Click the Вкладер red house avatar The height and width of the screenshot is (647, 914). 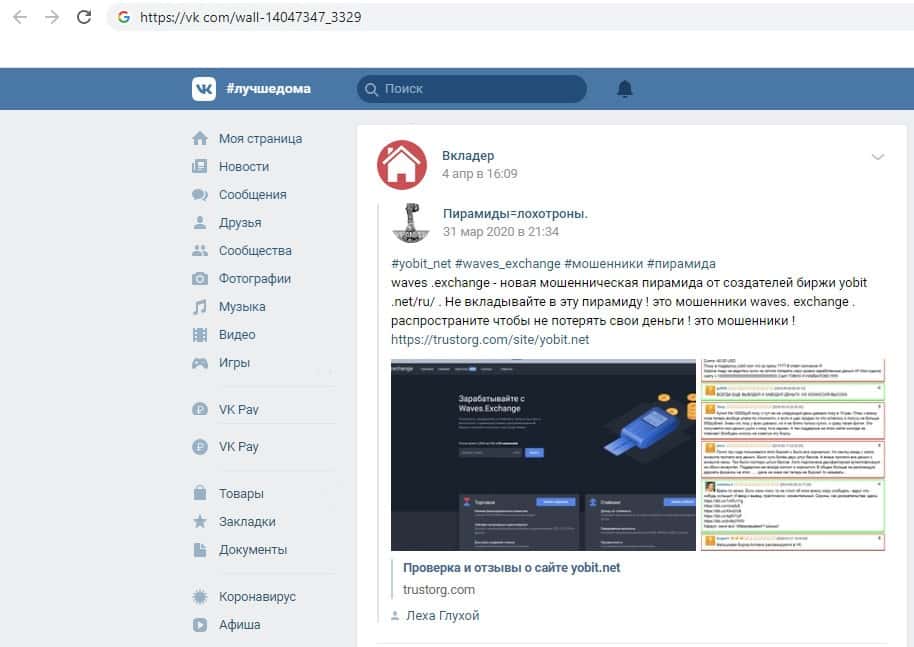click(402, 165)
